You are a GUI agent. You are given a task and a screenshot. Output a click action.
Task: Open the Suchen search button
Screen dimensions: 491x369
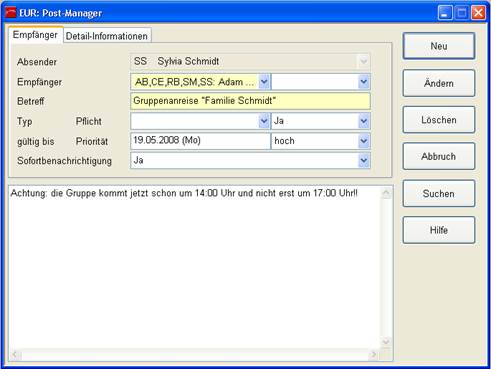[x=439, y=193]
